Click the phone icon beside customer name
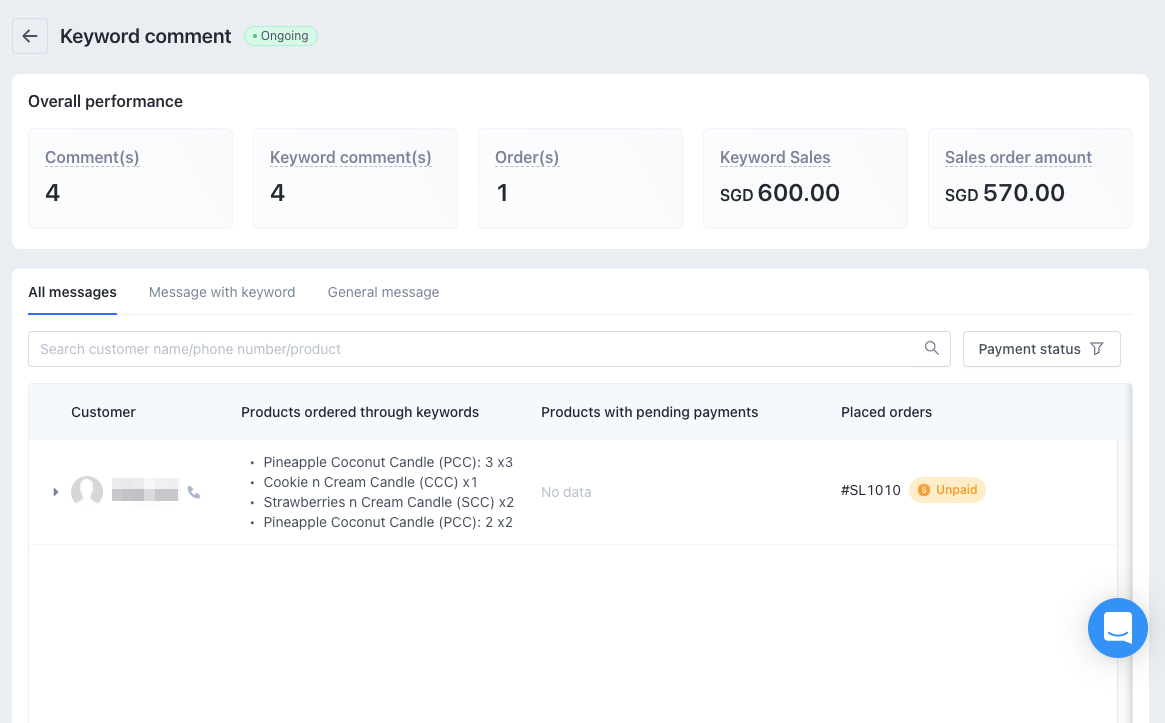1165x723 pixels. click(194, 492)
